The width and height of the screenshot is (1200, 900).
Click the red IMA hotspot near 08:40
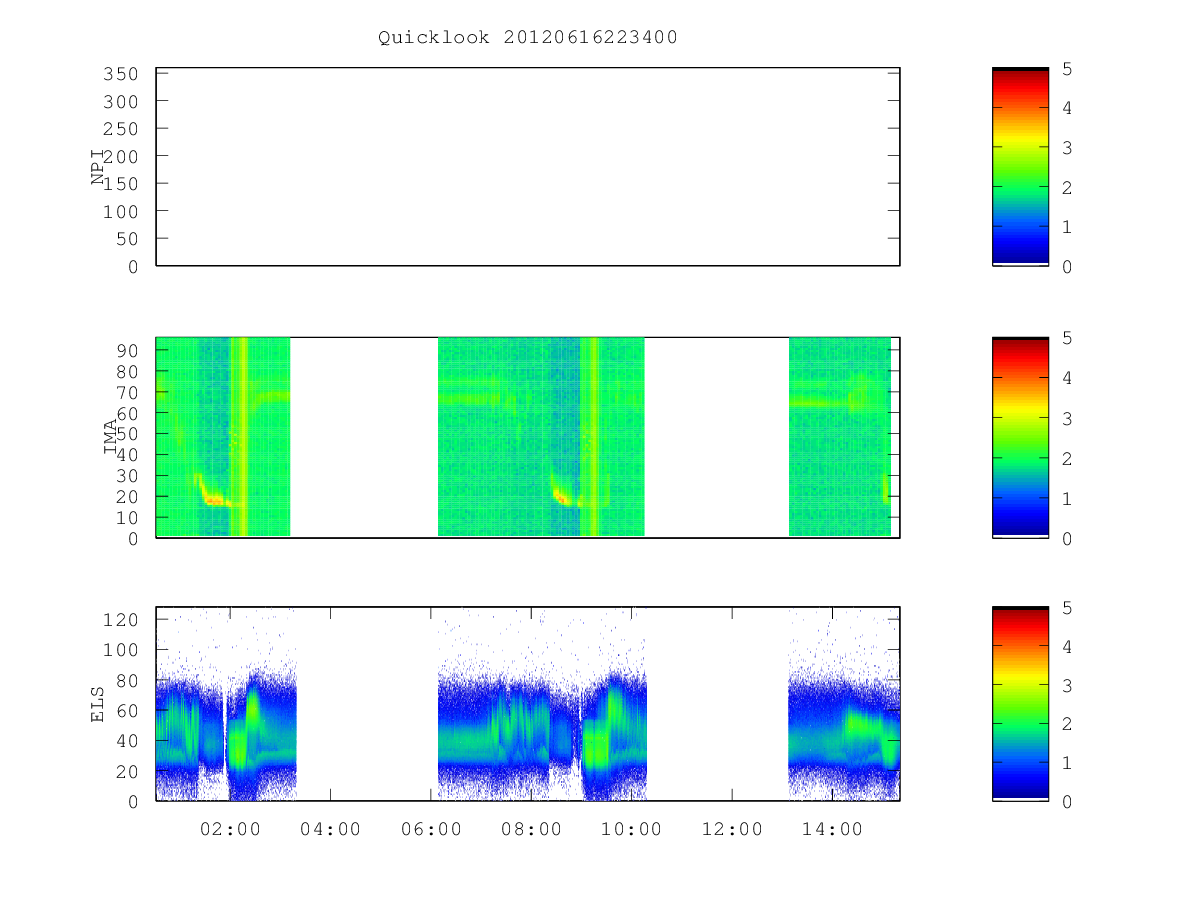561,494
